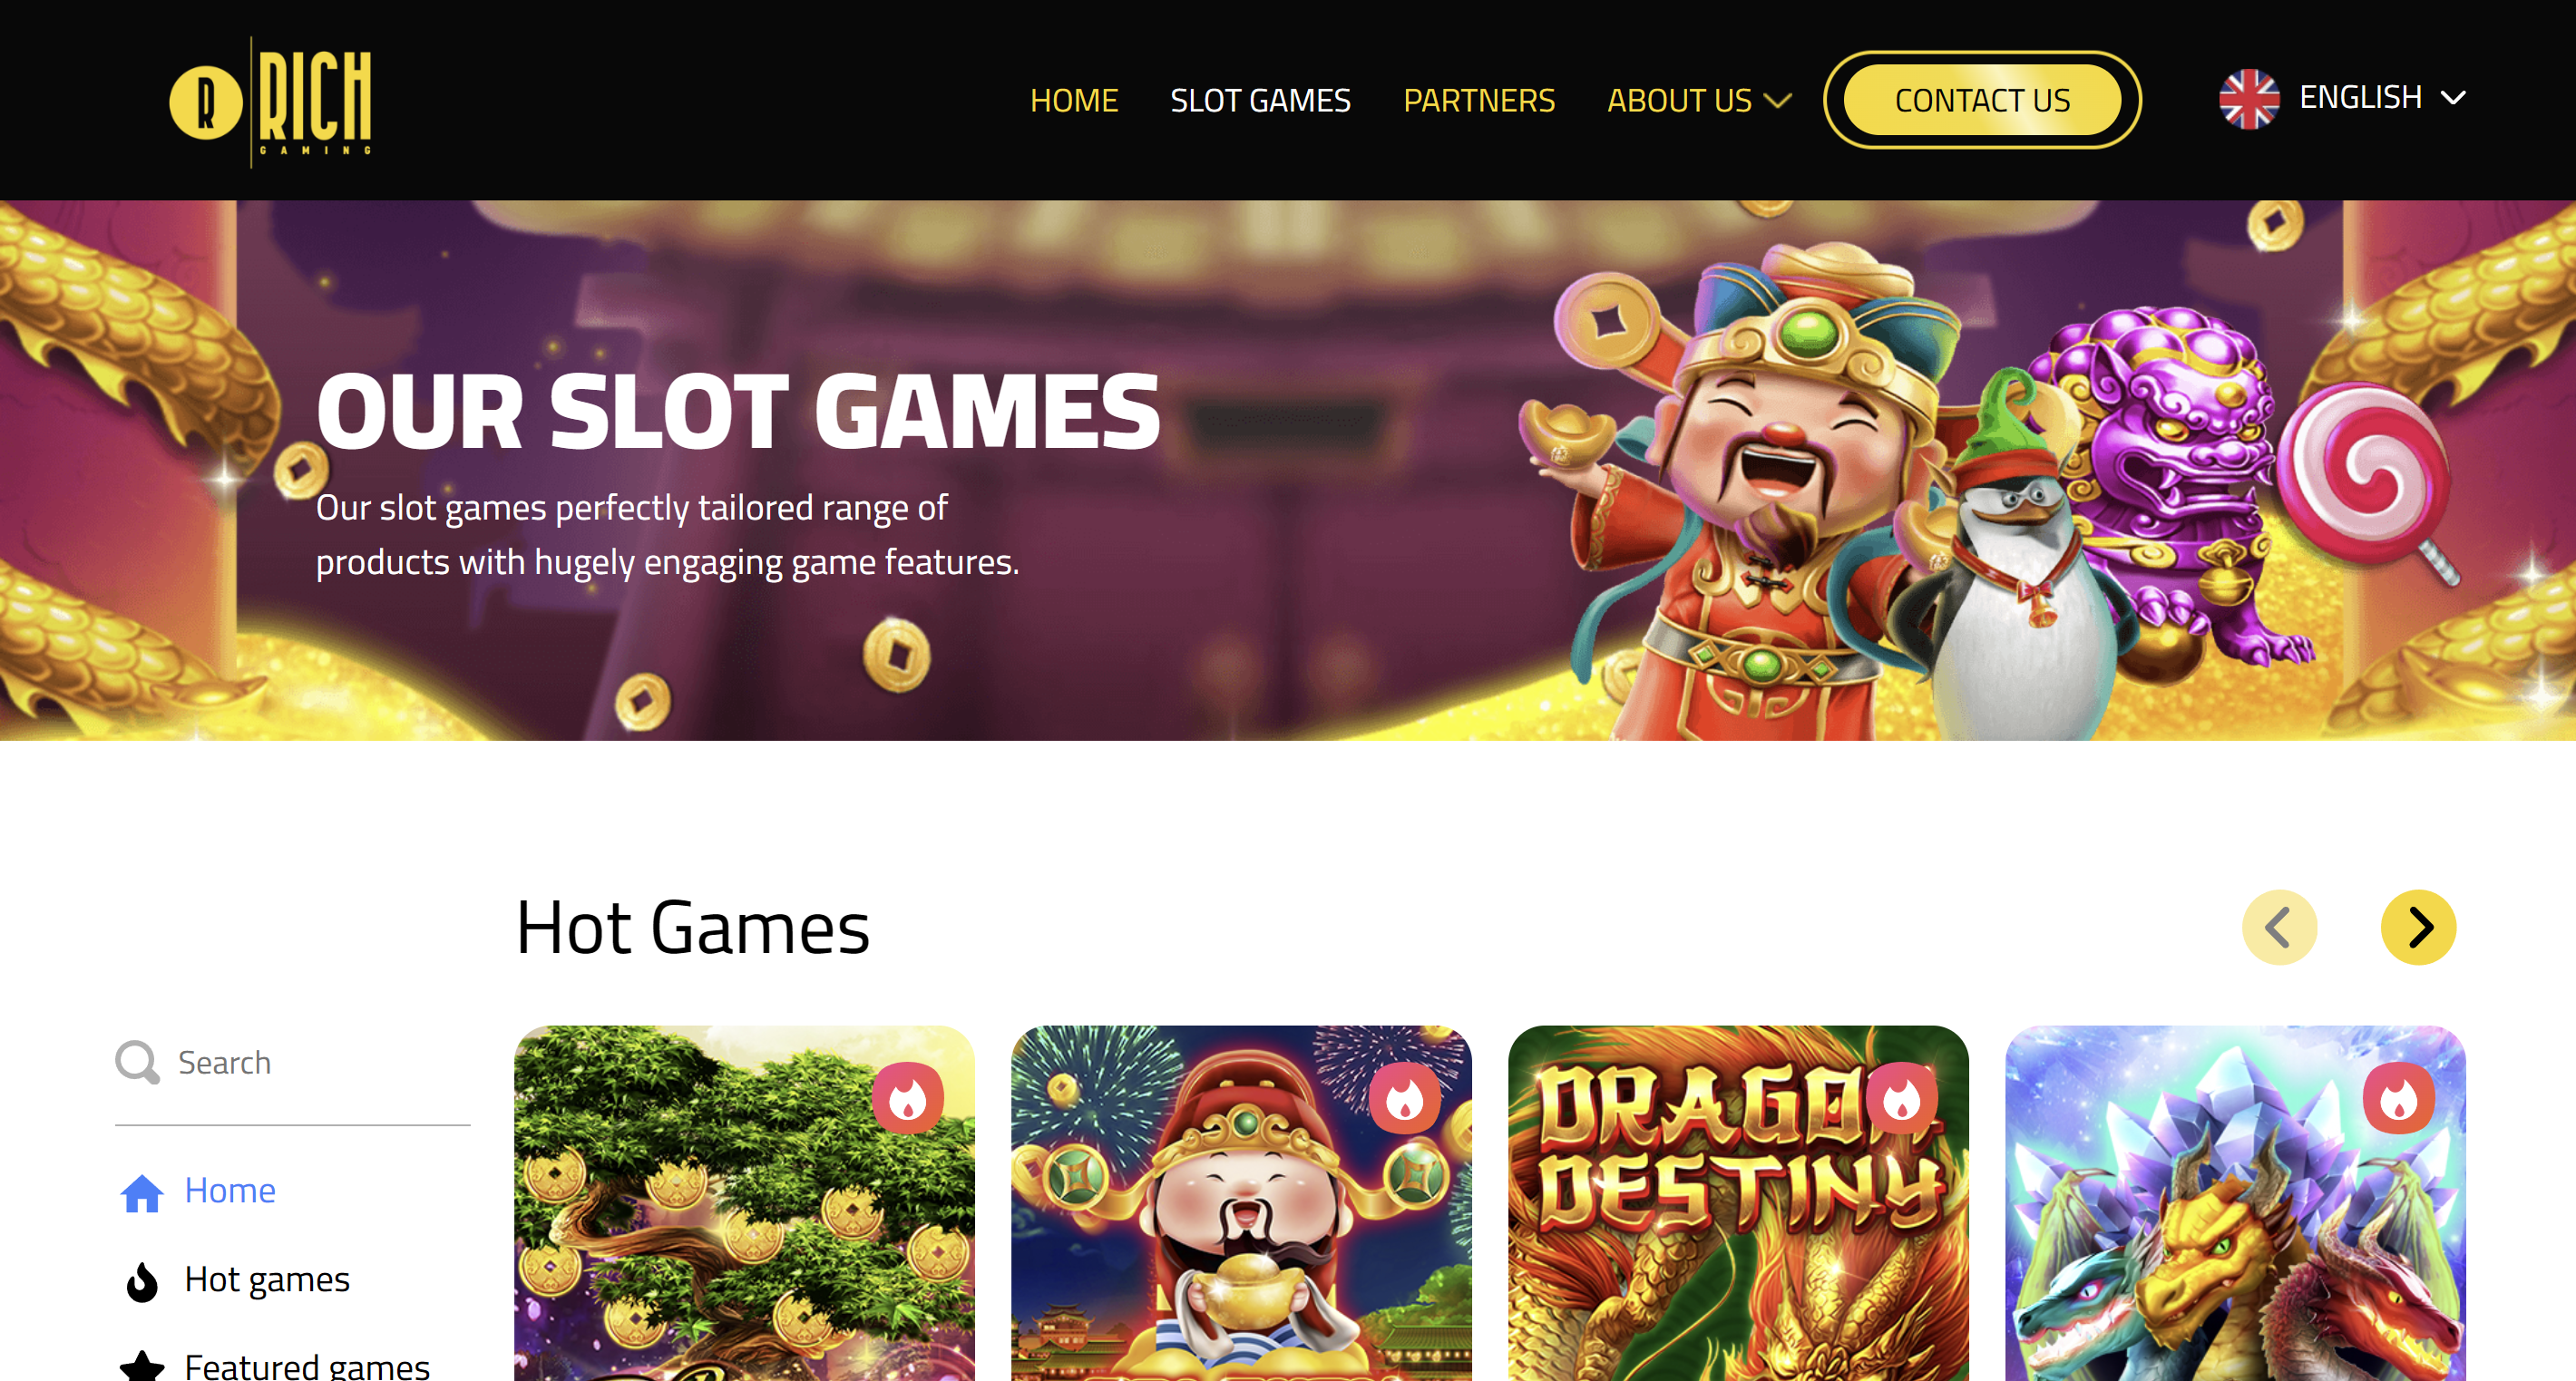The image size is (2576, 1381).
Task: Click the hot badge on money tree game
Action: click(x=908, y=1098)
